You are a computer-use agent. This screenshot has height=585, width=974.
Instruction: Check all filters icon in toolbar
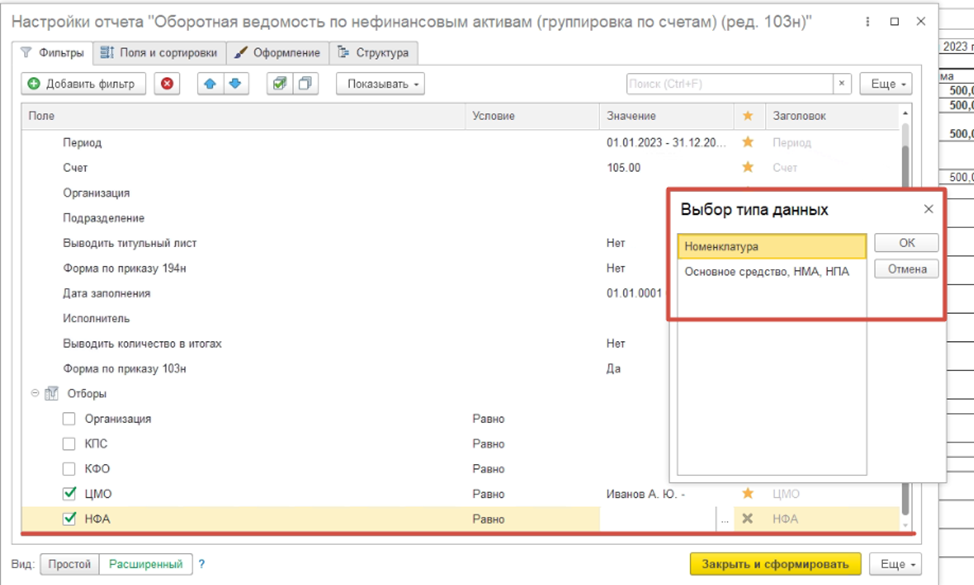(280, 84)
